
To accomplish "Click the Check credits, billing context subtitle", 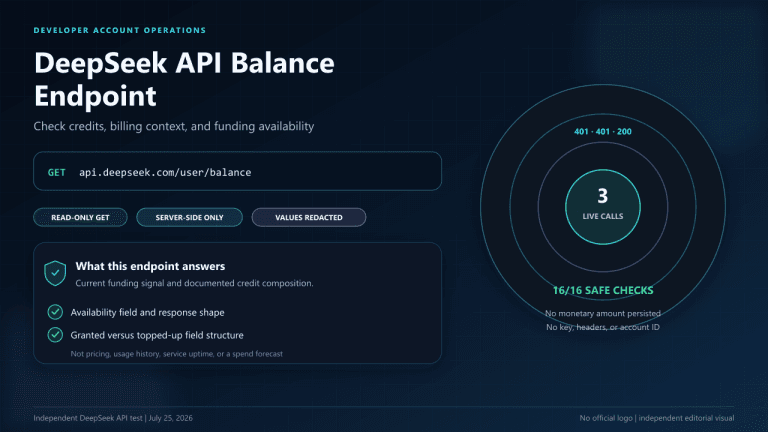I will (x=174, y=126).
